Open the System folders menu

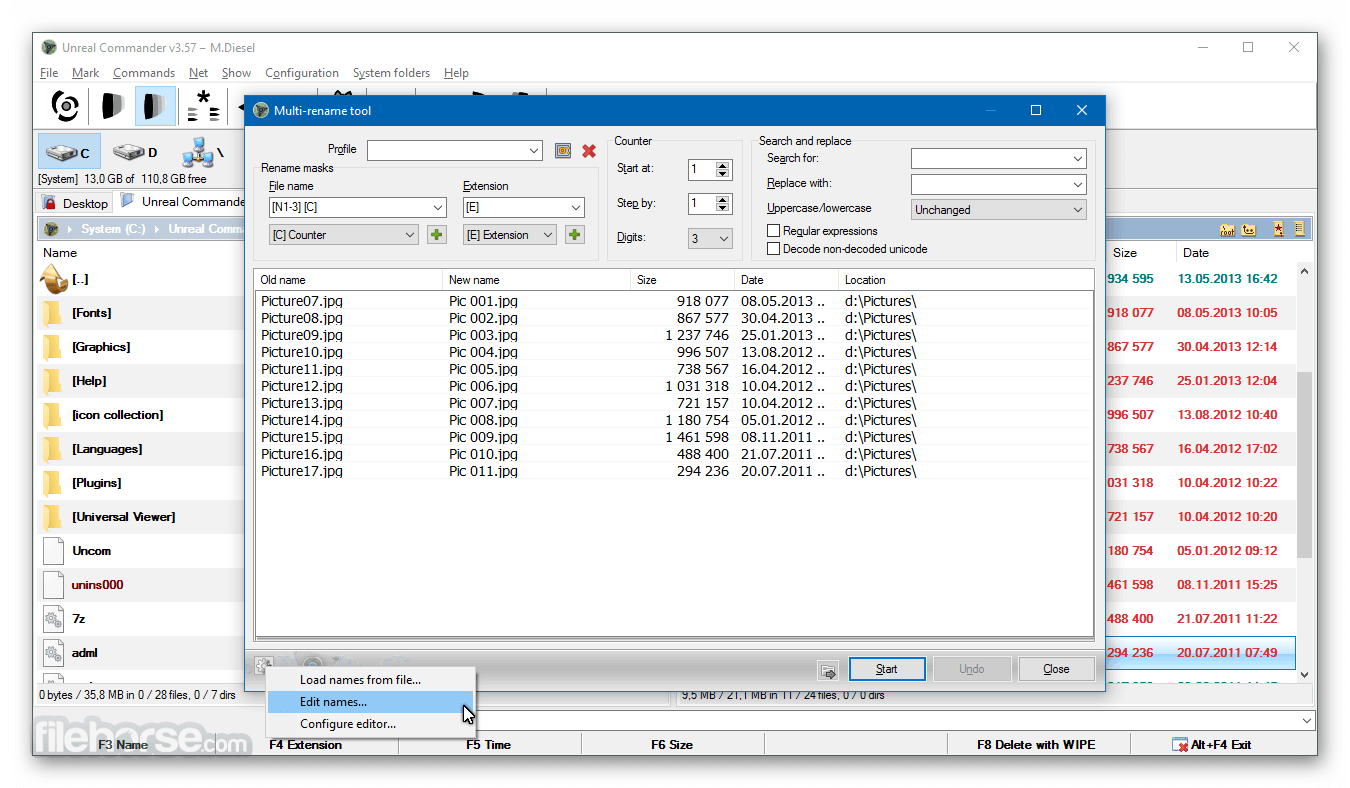coord(391,73)
